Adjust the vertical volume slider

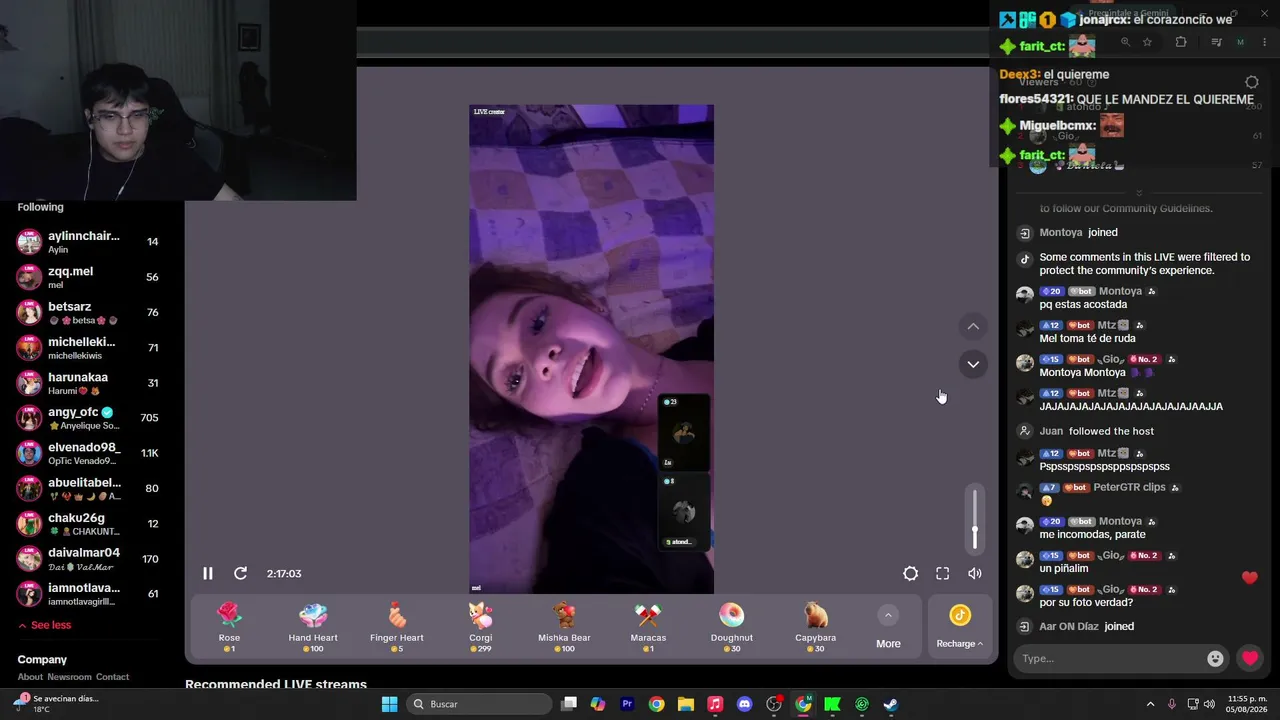pos(974,519)
